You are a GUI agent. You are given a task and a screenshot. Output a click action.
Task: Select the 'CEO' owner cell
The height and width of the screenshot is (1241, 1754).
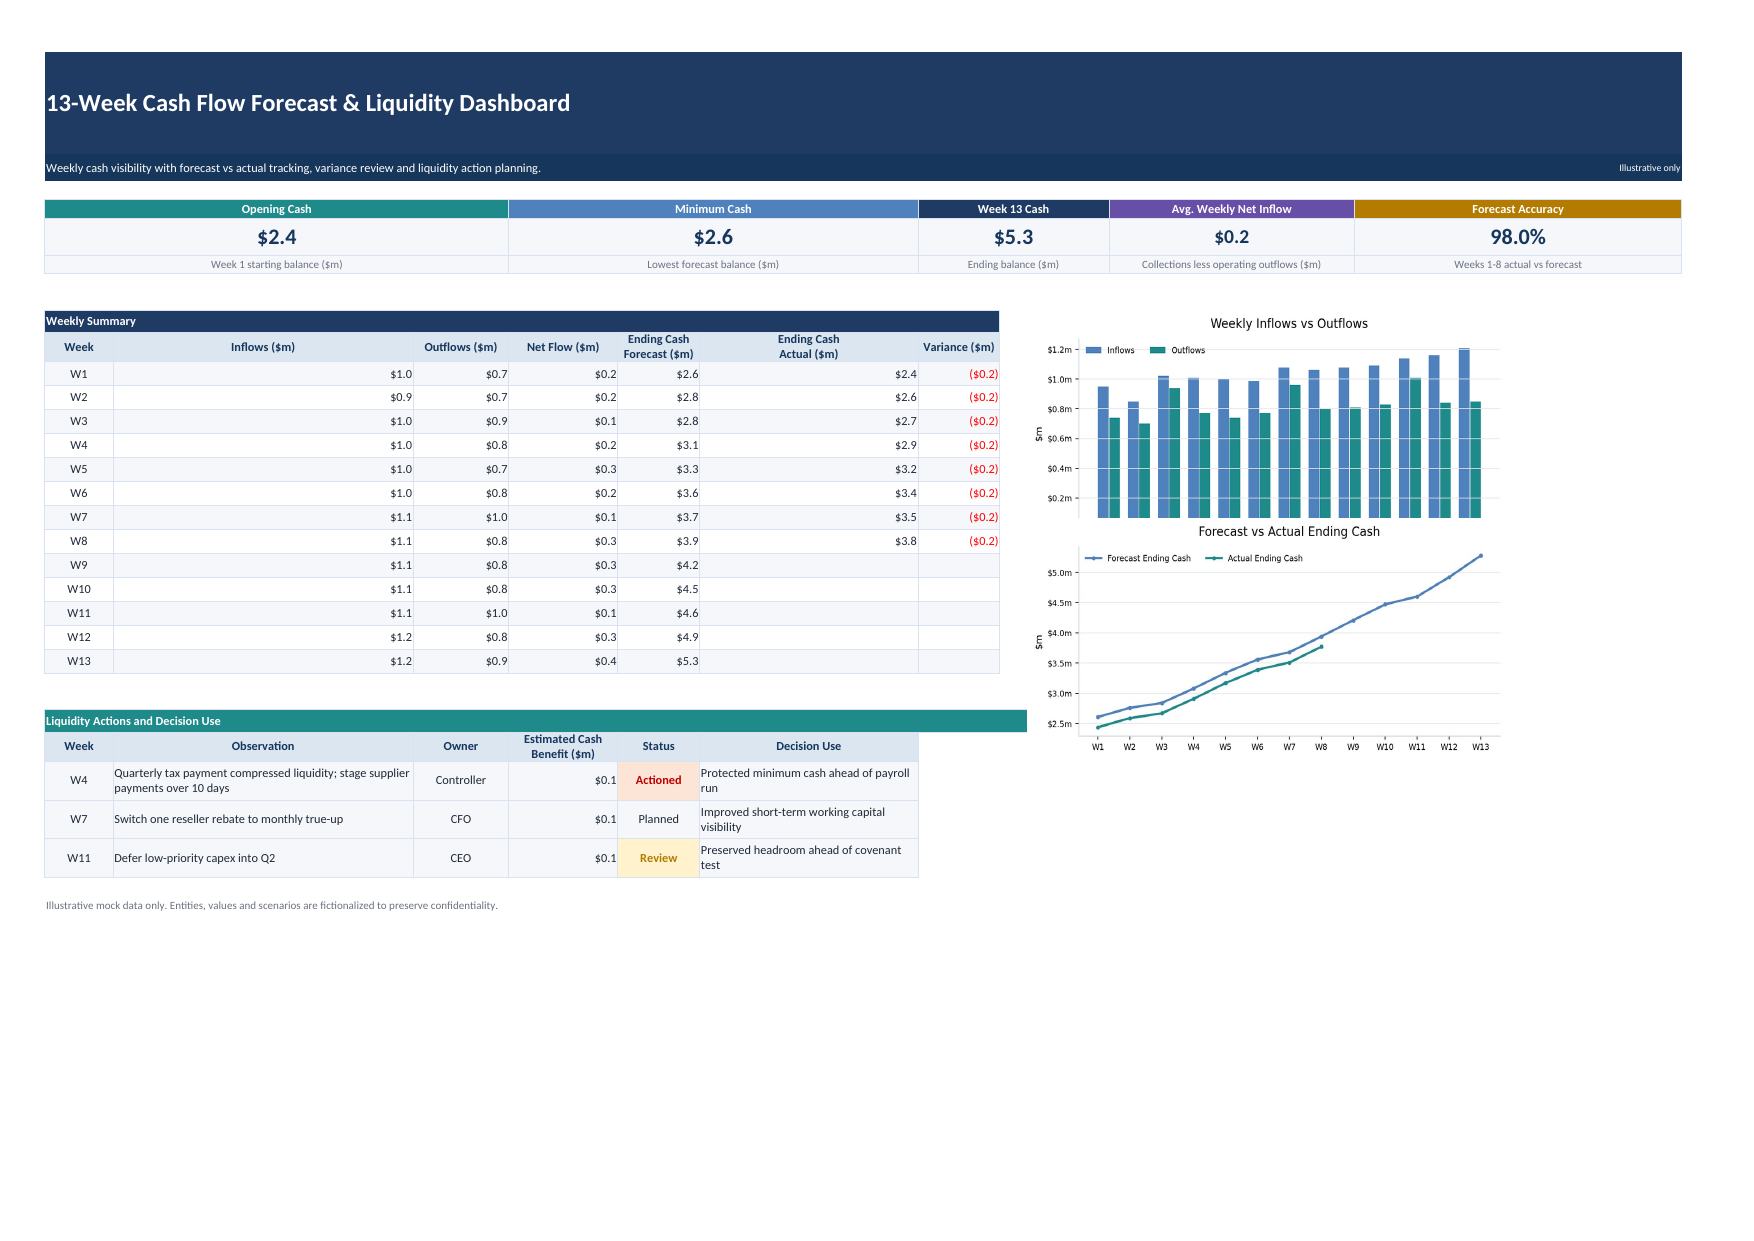pos(460,859)
